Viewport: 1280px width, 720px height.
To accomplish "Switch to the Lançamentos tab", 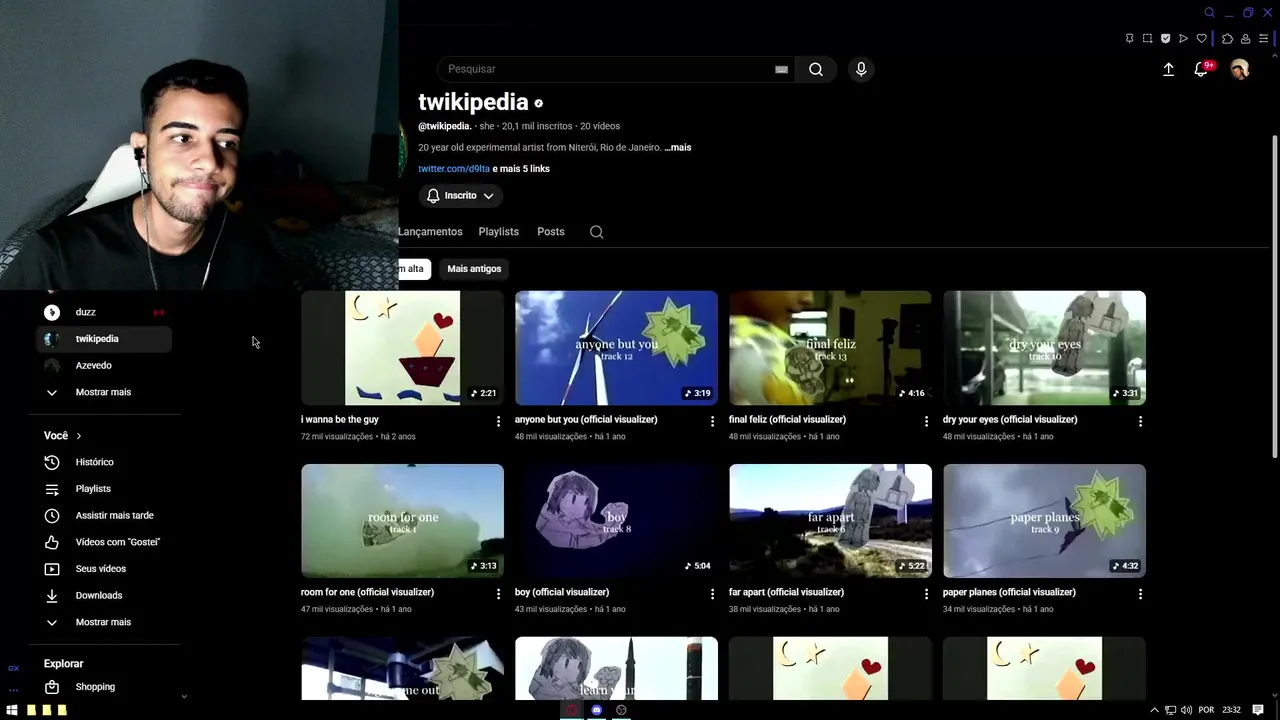I will (430, 232).
